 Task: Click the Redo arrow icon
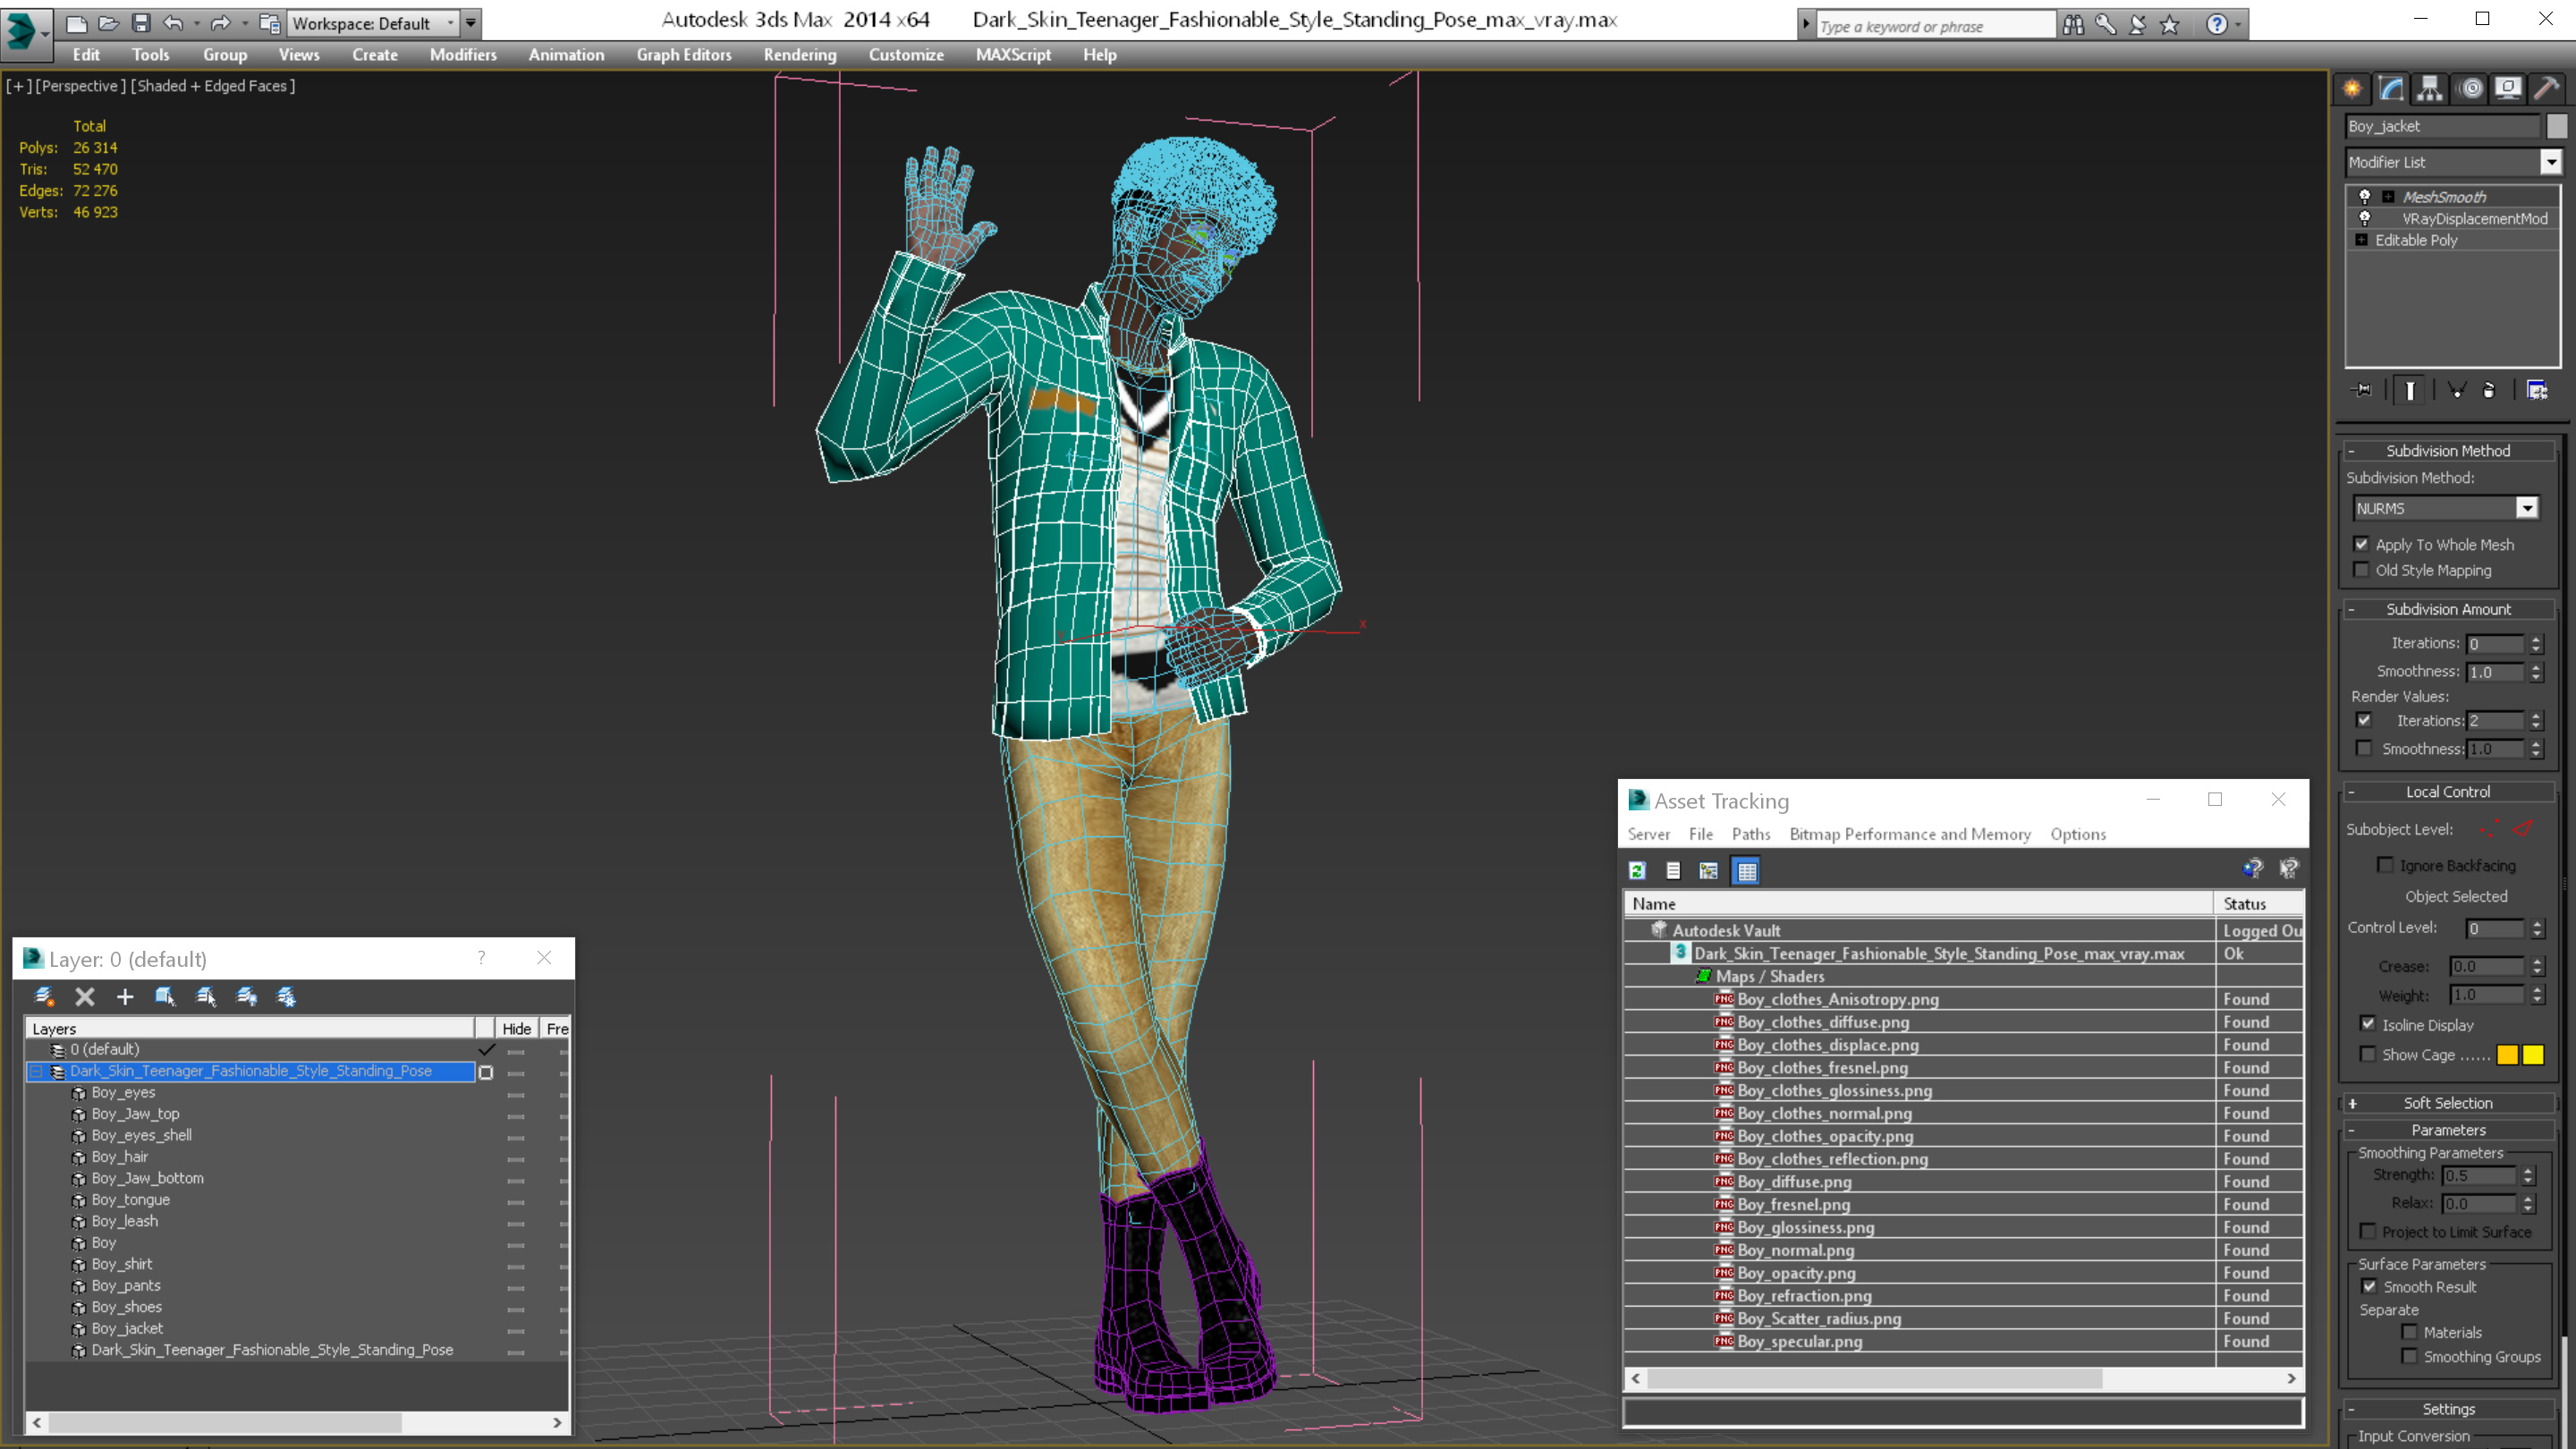220,23
